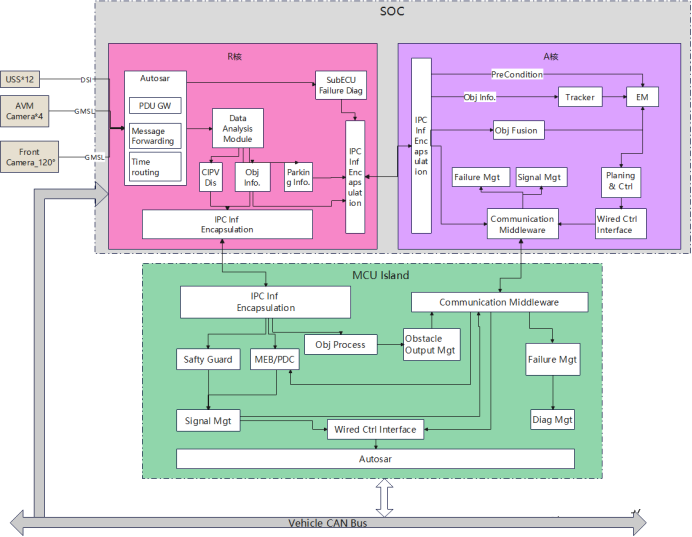Click the Autosar bar in MCU Island
The height and width of the screenshot is (537, 692).
pyautogui.click(x=376, y=459)
